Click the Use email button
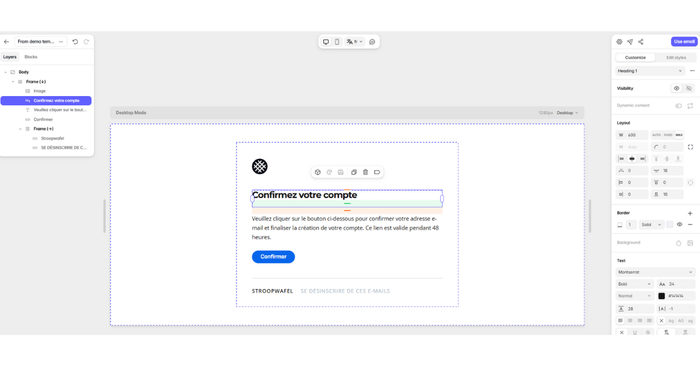Viewport: 700px width, 366px height. 684,42
